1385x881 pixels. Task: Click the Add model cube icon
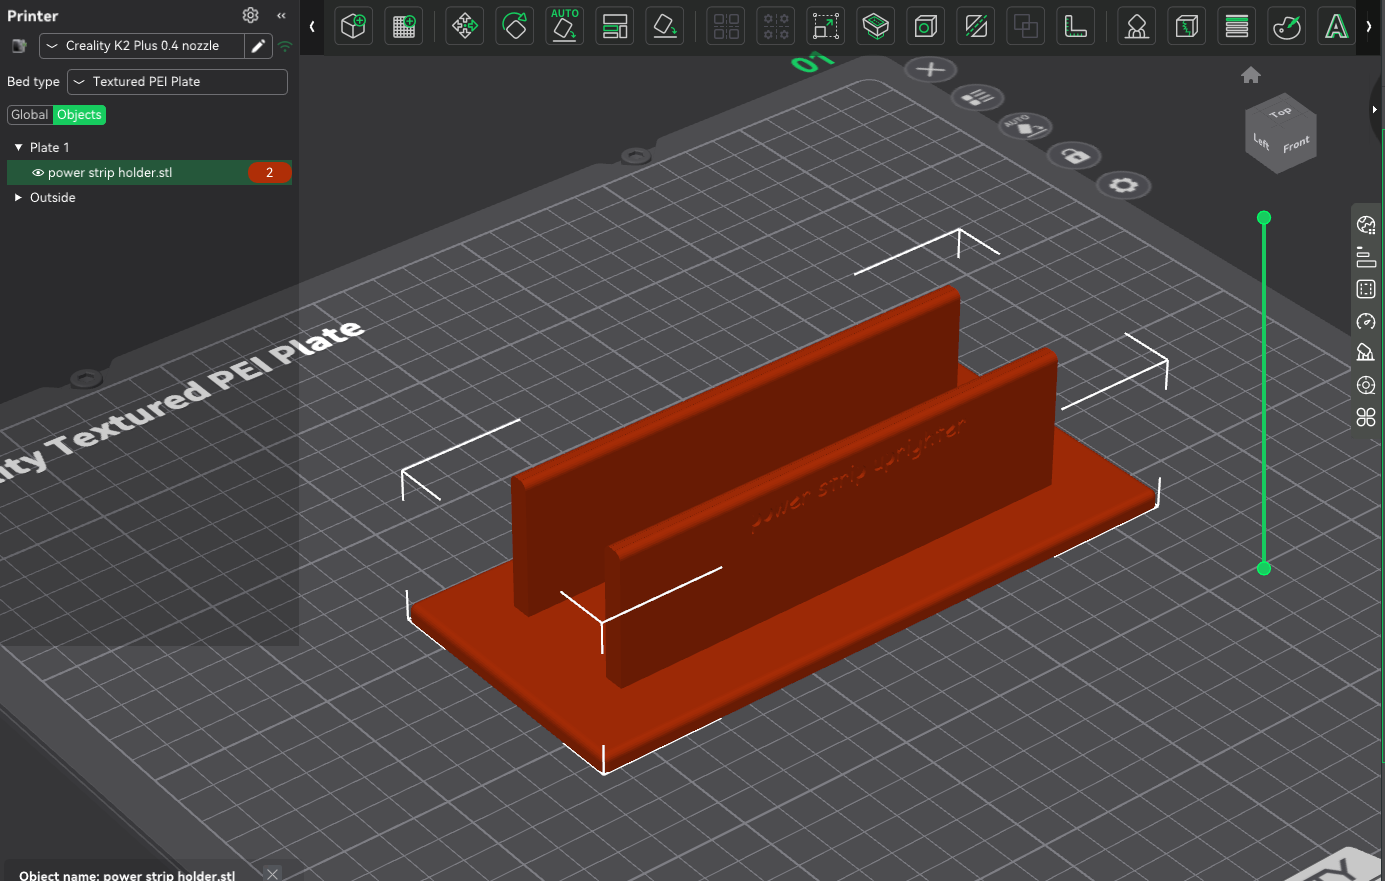(x=353, y=26)
